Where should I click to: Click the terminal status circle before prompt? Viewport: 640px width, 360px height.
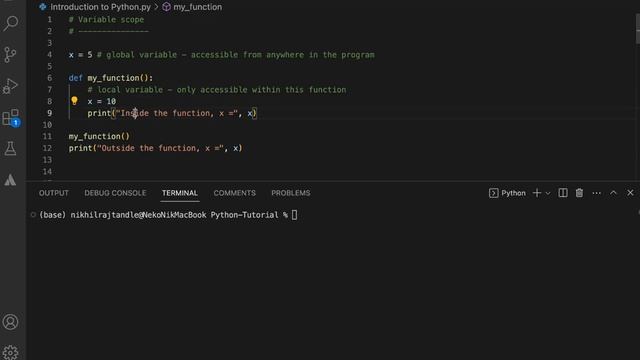click(33, 215)
